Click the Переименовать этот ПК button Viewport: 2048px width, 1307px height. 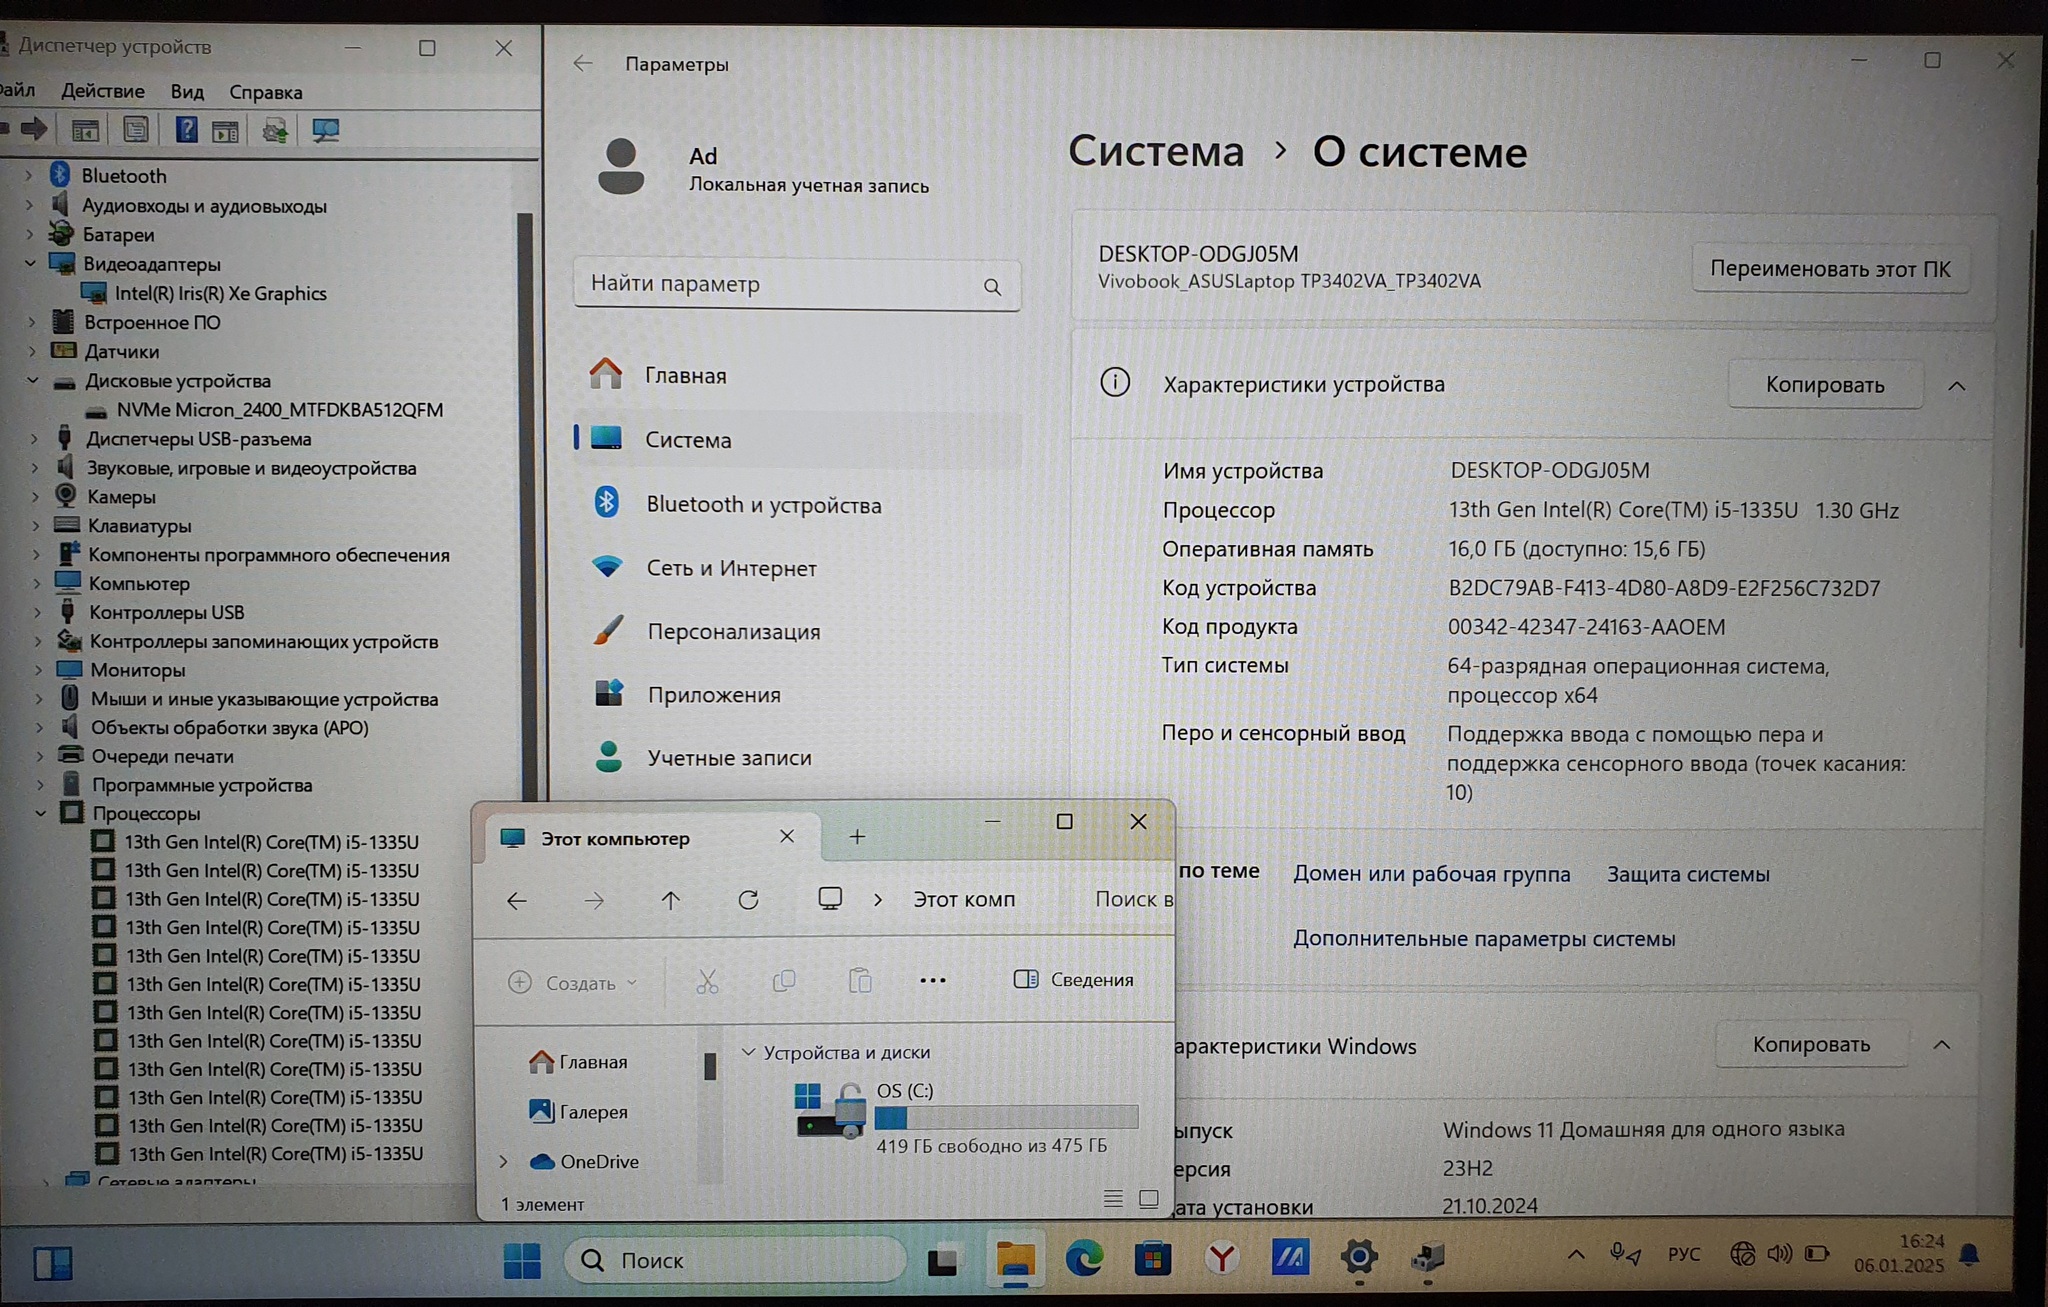pos(1829,269)
